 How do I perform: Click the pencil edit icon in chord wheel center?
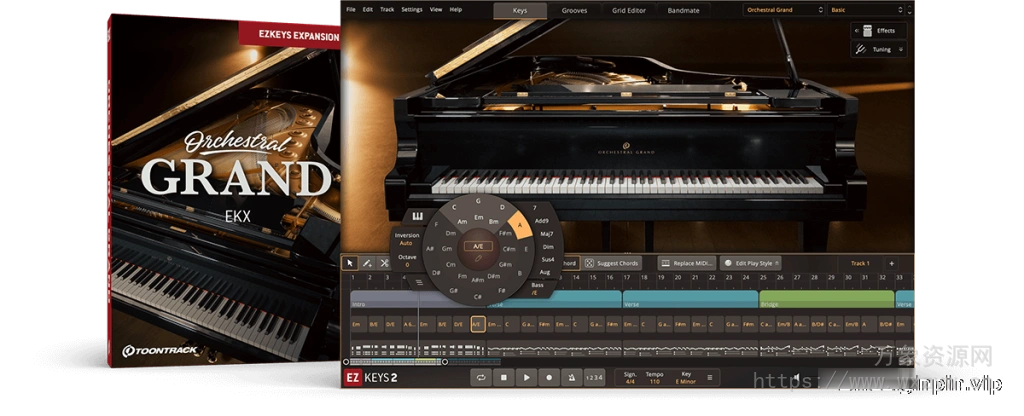478,260
